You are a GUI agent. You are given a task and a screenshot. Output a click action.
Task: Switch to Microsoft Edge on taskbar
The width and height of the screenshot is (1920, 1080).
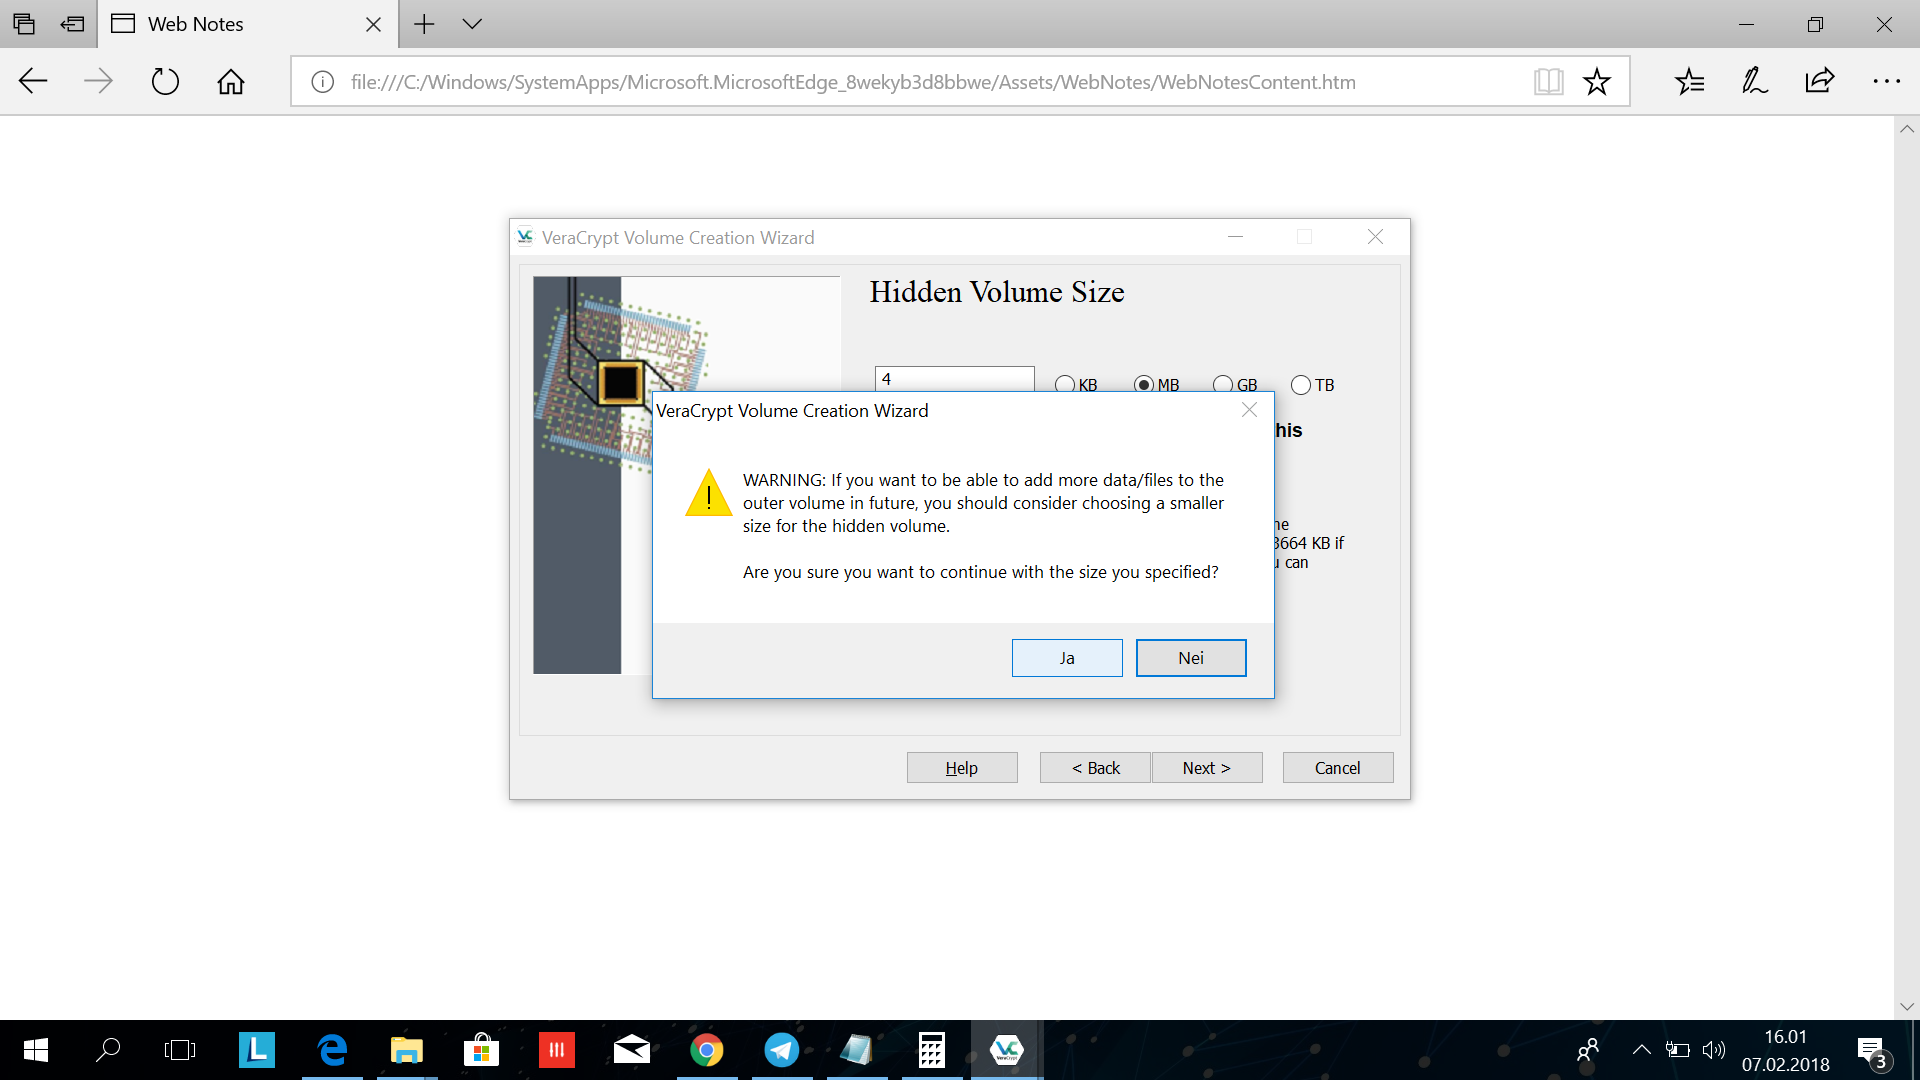click(332, 1050)
